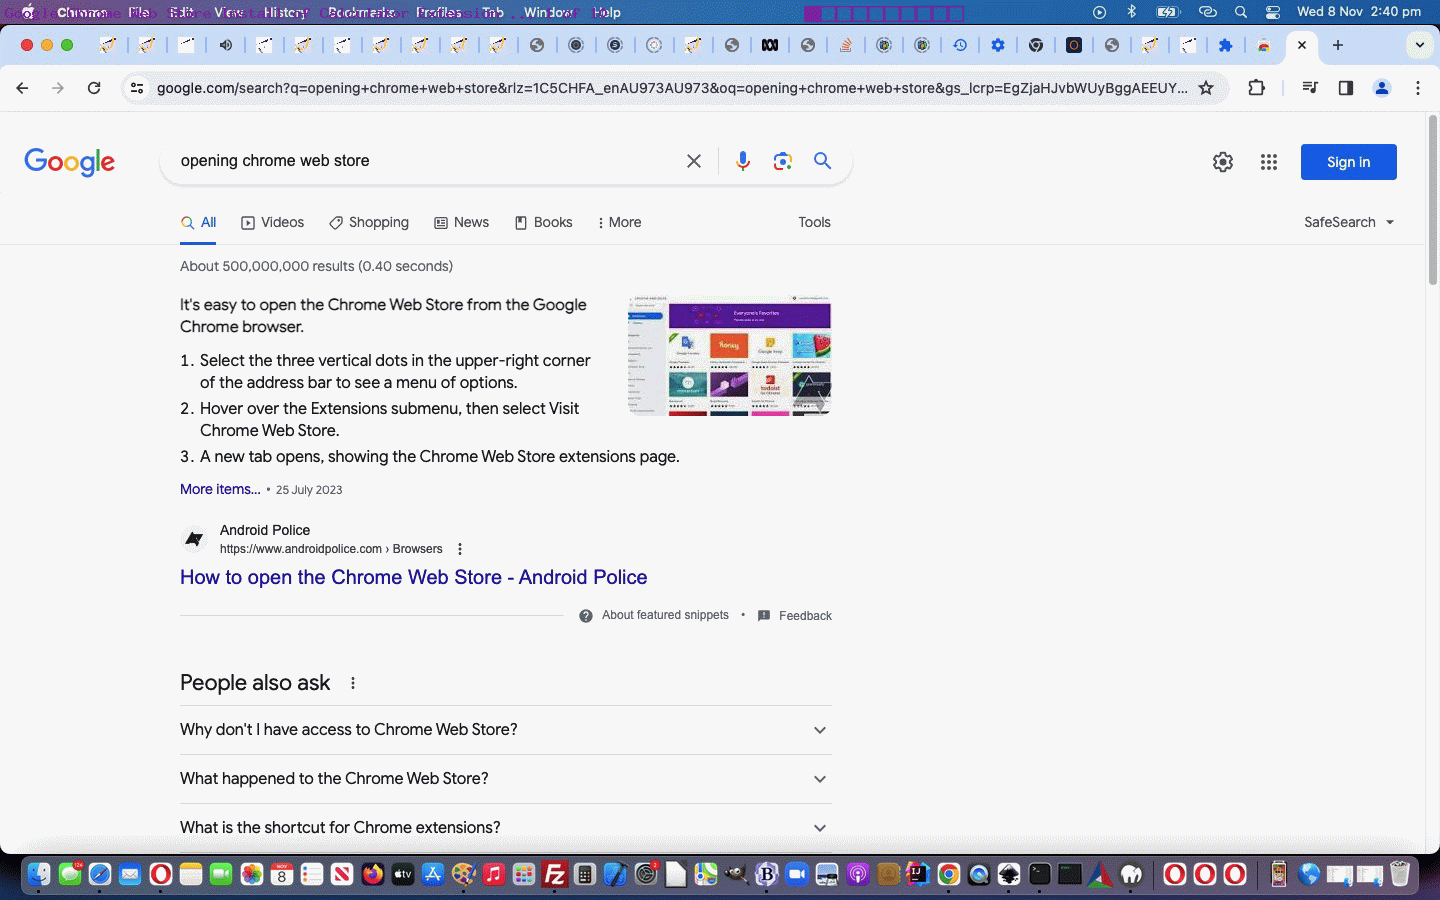
Task: Click the More items... link
Action: pyautogui.click(x=220, y=489)
